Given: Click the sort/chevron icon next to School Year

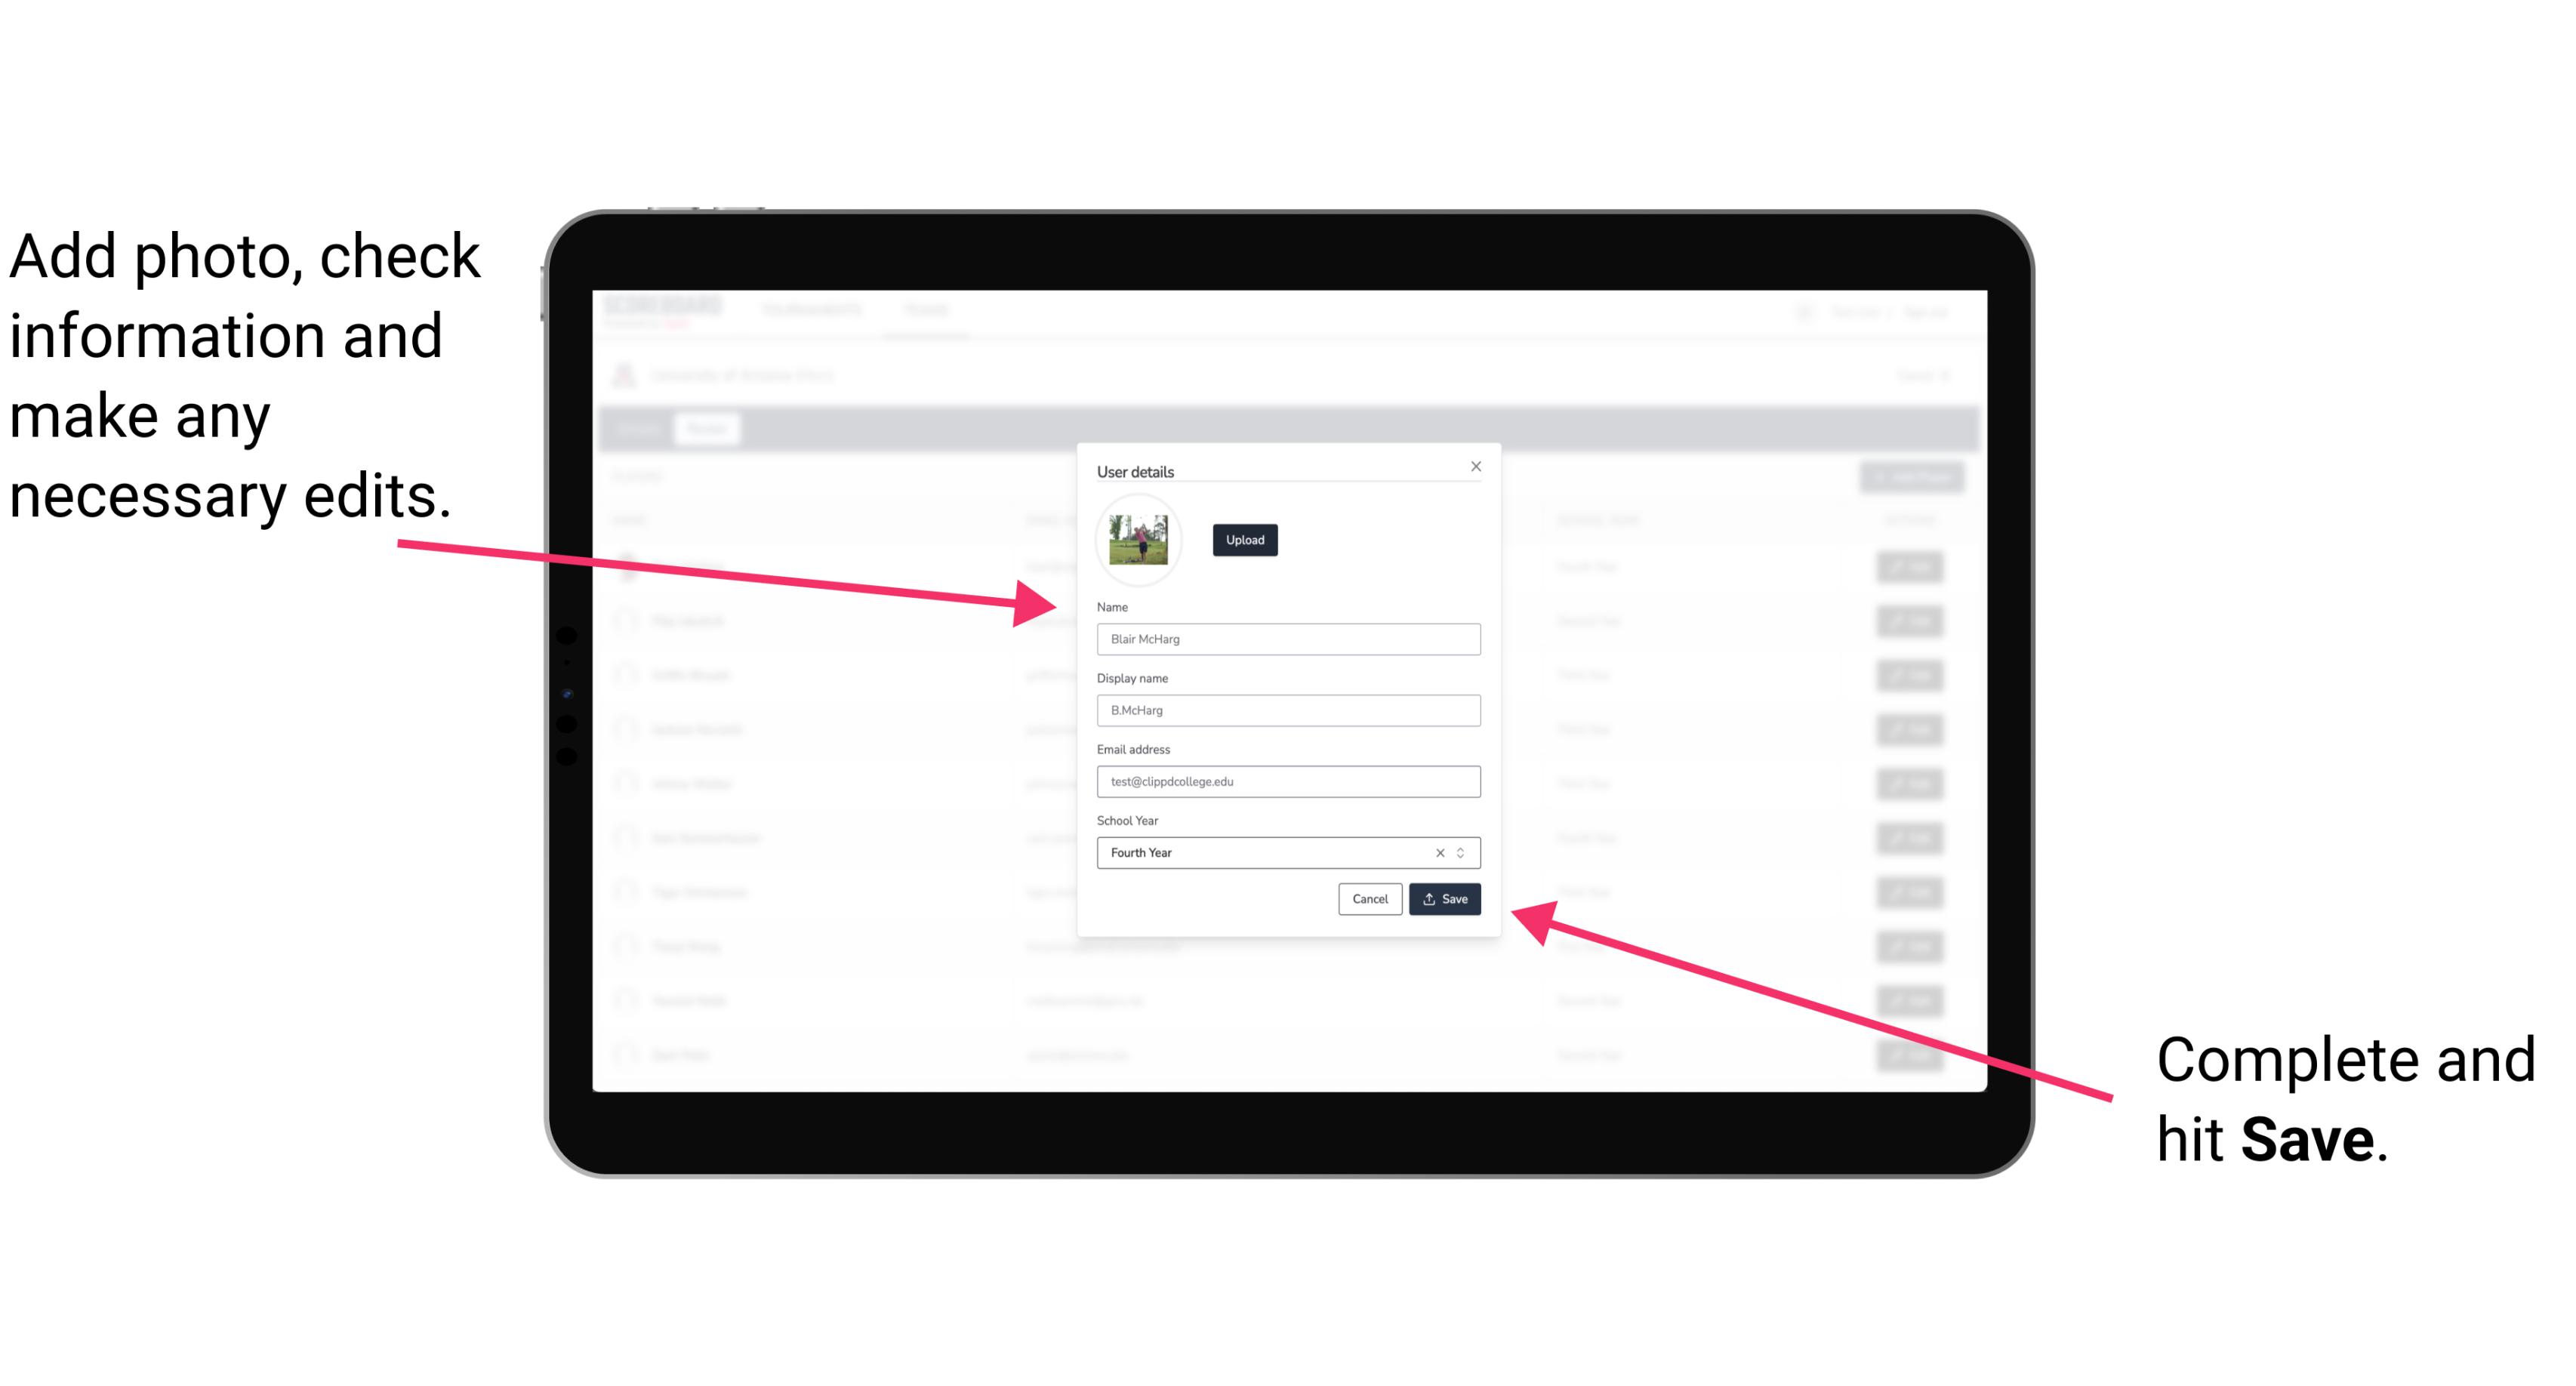Looking at the screenshot, I should [x=1463, y=852].
